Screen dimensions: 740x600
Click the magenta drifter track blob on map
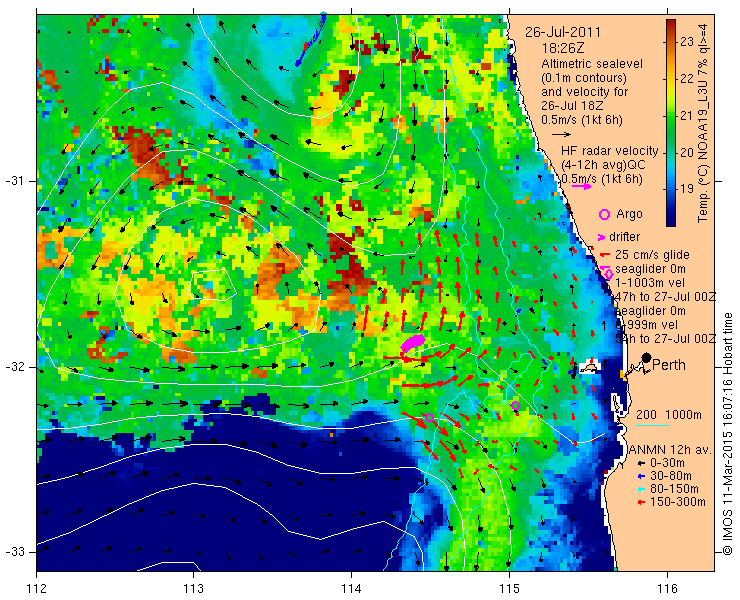413,342
